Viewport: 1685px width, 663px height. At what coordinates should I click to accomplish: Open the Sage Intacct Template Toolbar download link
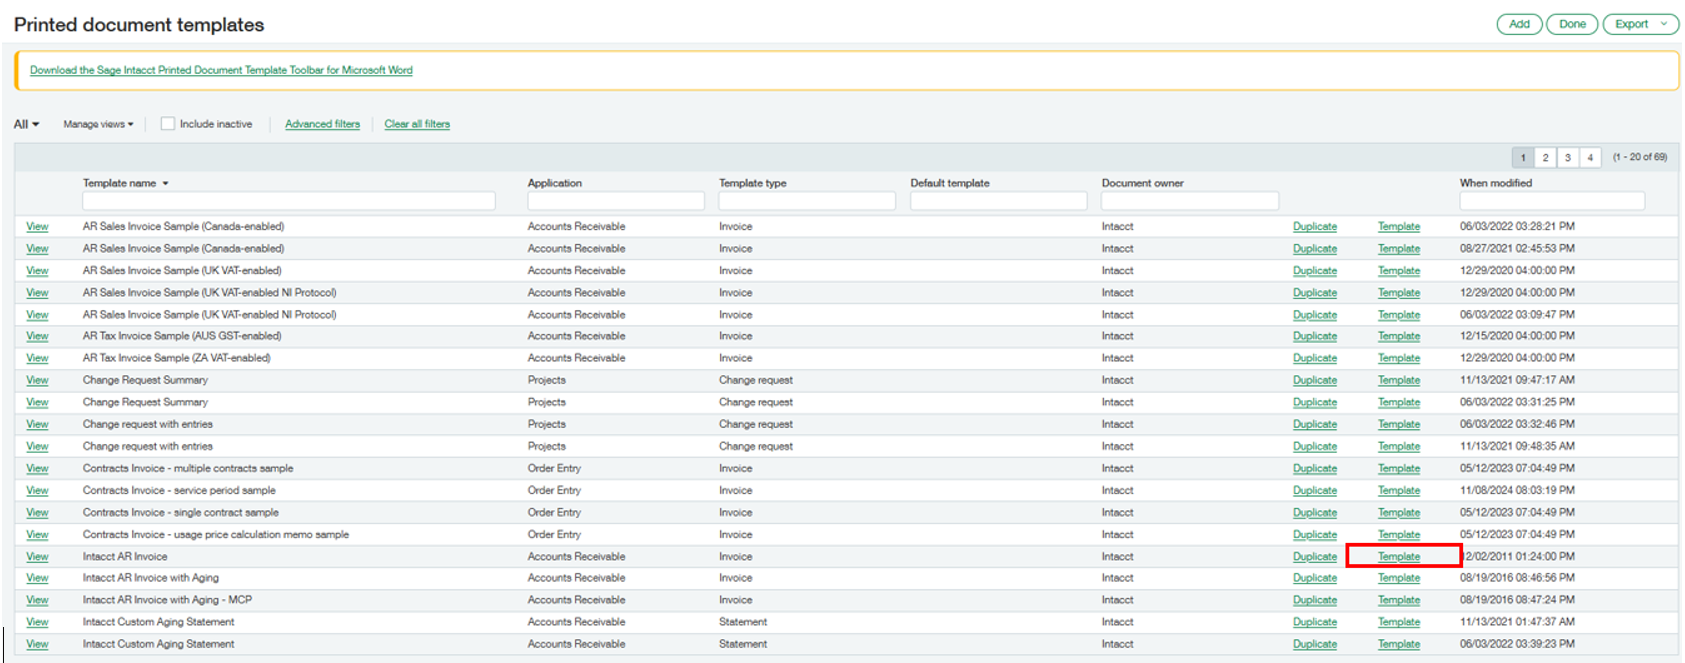point(221,70)
